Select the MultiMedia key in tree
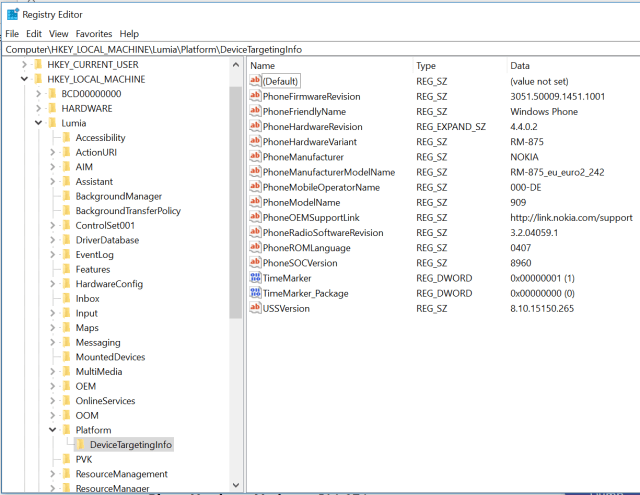Image resolution: width=640 pixels, height=495 pixels. pyautogui.click(x=99, y=371)
